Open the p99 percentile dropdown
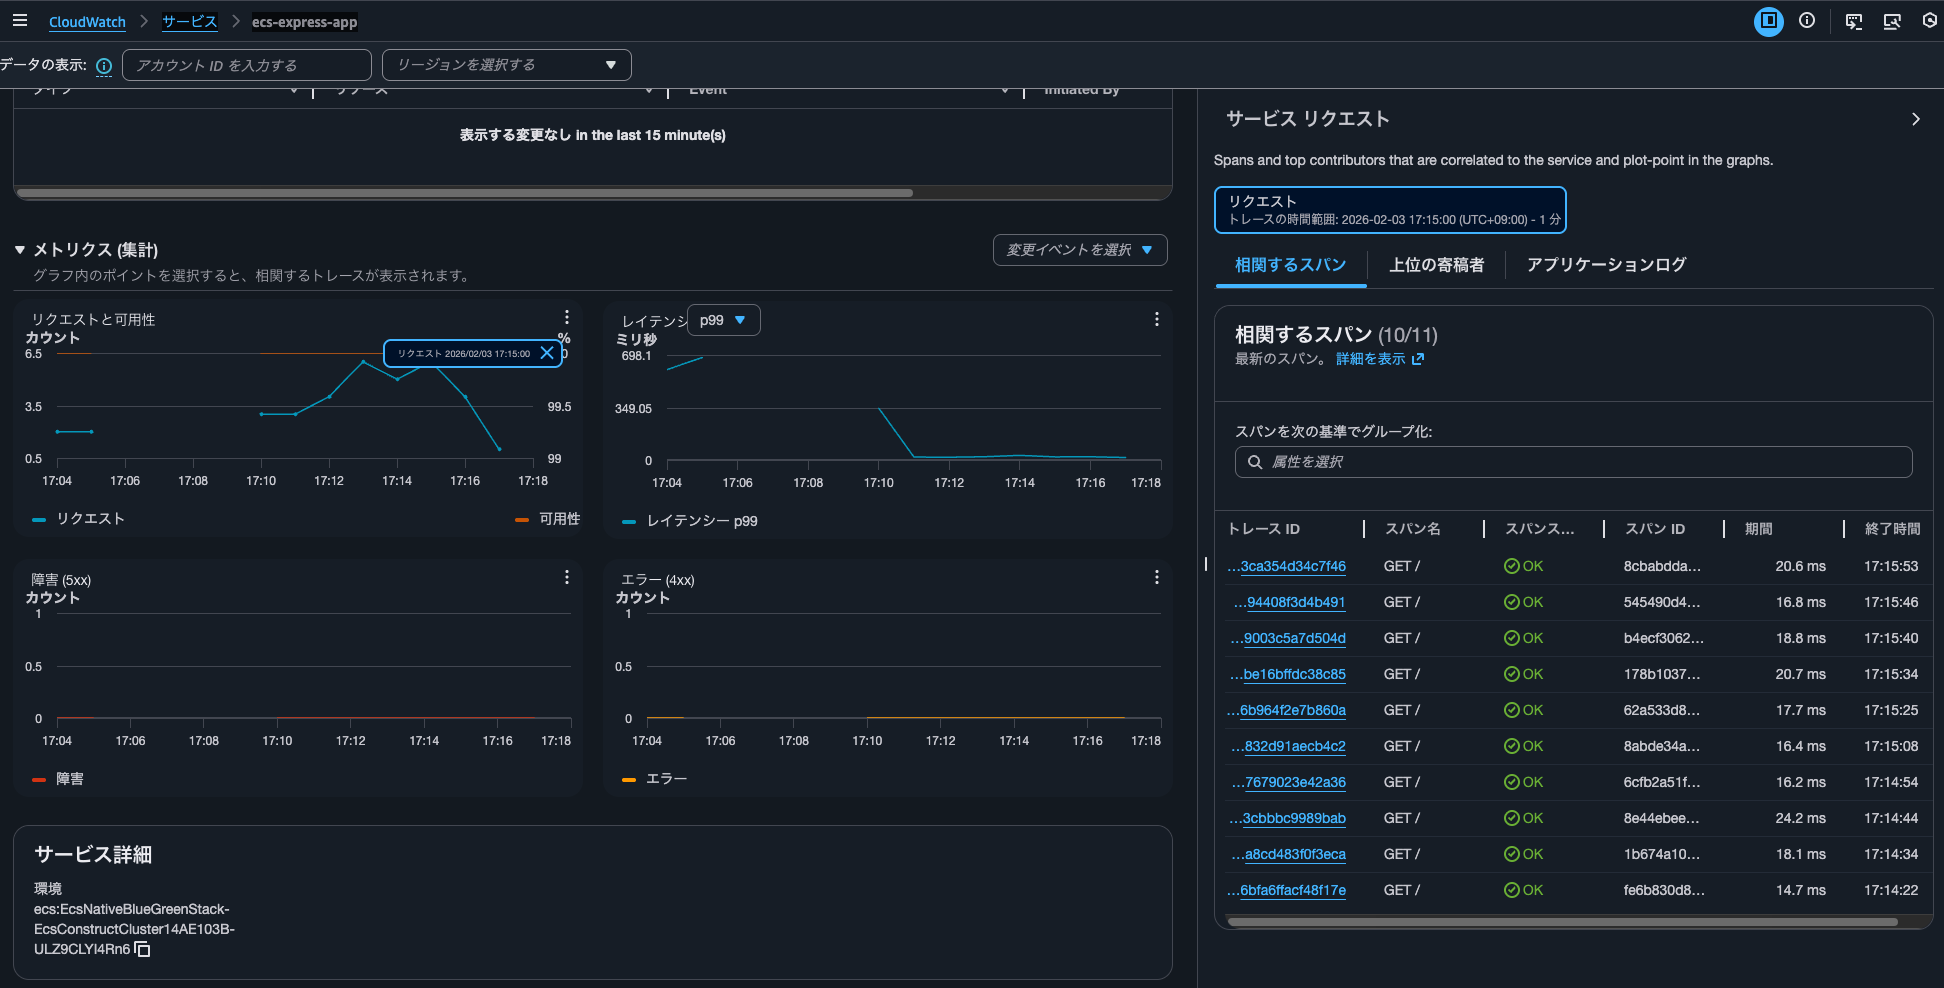This screenshot has height=988, width=1944. 723,320
